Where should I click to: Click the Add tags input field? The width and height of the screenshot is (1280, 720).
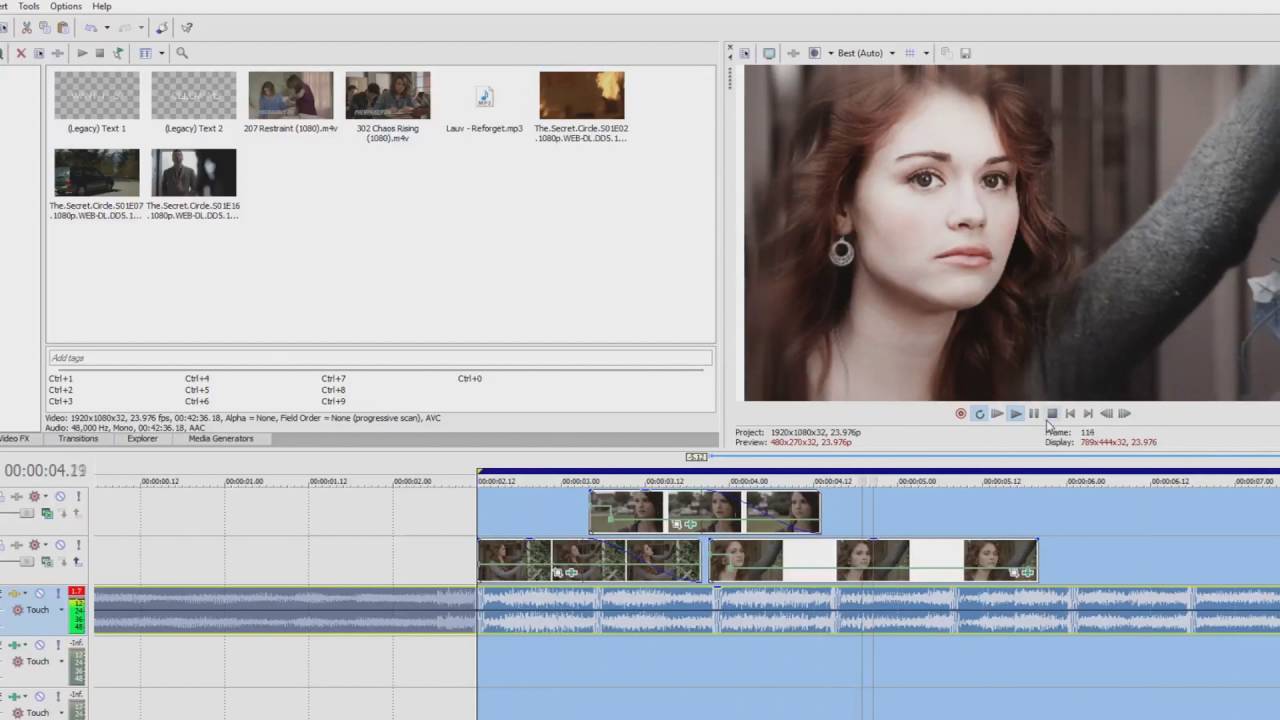[x=380, y=358]
